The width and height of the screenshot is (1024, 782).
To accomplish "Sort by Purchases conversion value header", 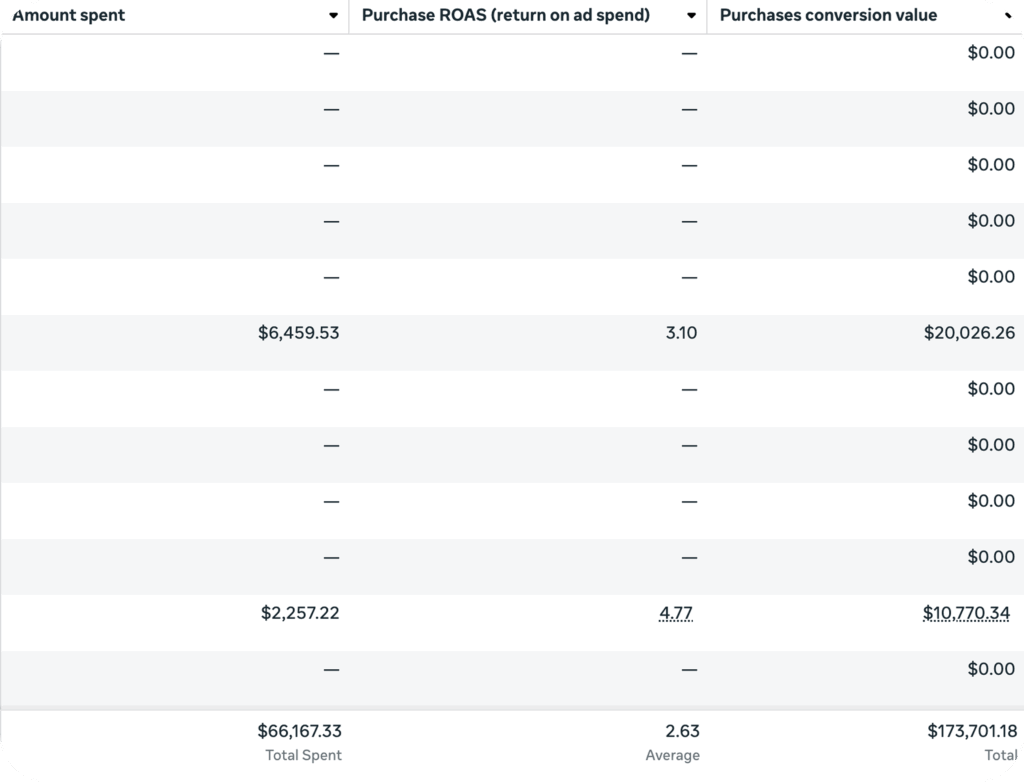I will tap(828, 16).
